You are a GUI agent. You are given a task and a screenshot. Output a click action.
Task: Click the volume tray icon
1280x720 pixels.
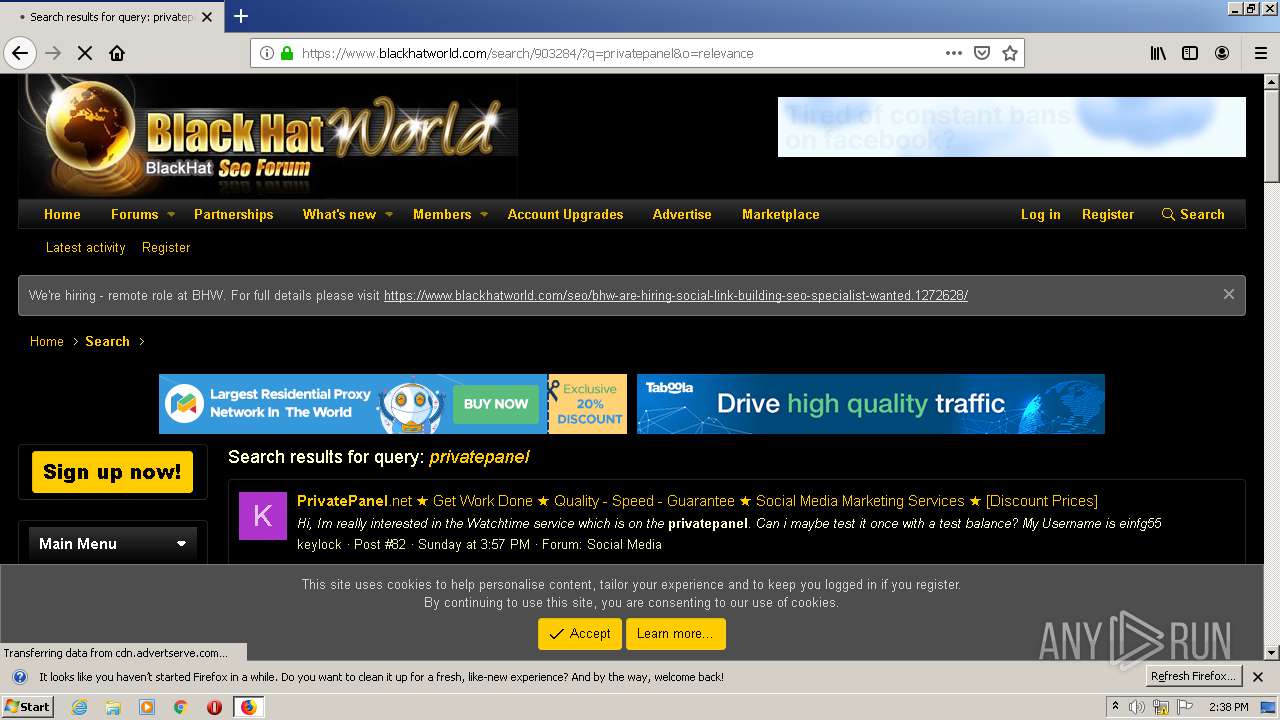[x=1137, y=707]
